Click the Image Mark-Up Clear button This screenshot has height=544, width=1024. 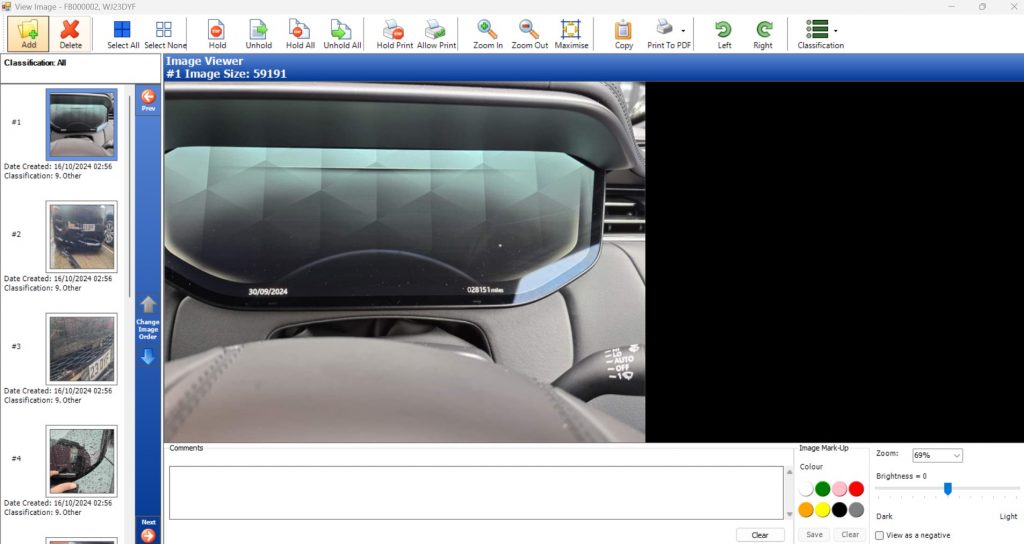click(x=850, y=535)
